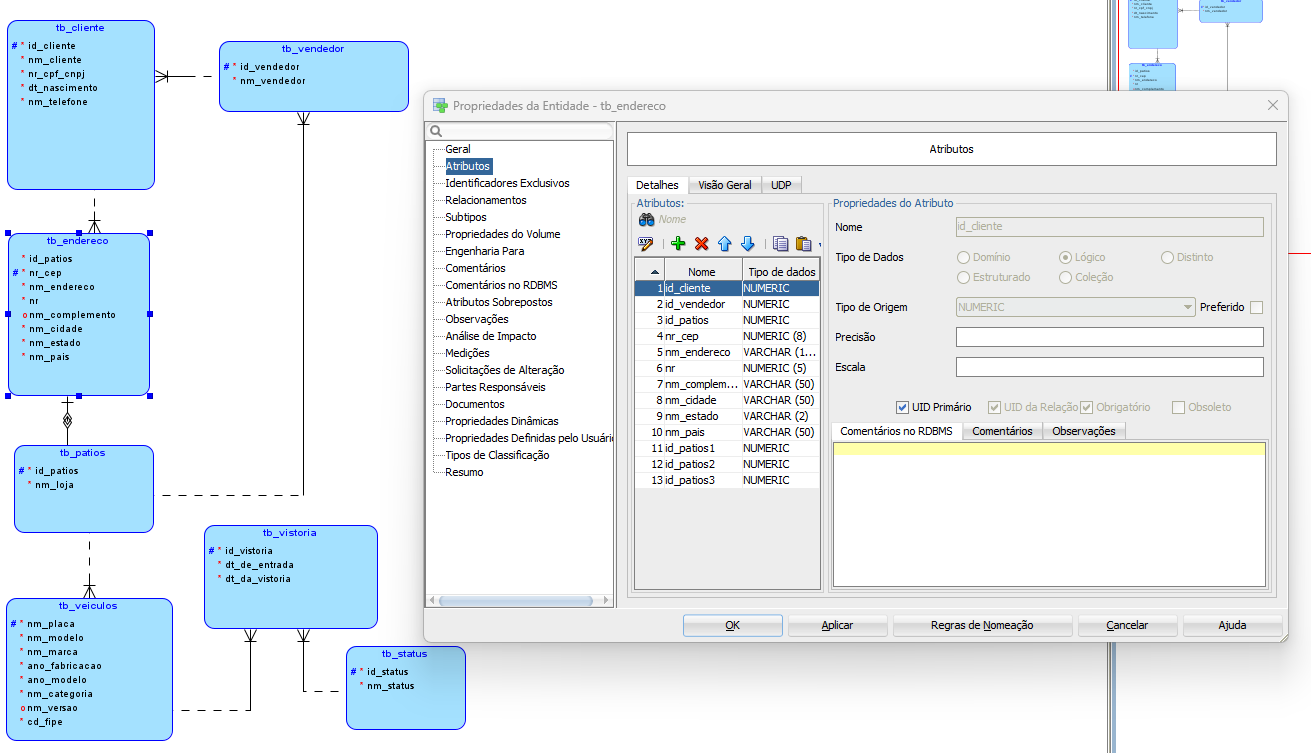
Task: Tick the Obsoleto checkbox
Action: 1178,407
